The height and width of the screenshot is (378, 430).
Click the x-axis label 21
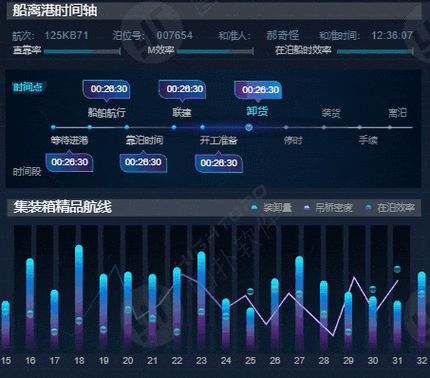coord(152,361)
